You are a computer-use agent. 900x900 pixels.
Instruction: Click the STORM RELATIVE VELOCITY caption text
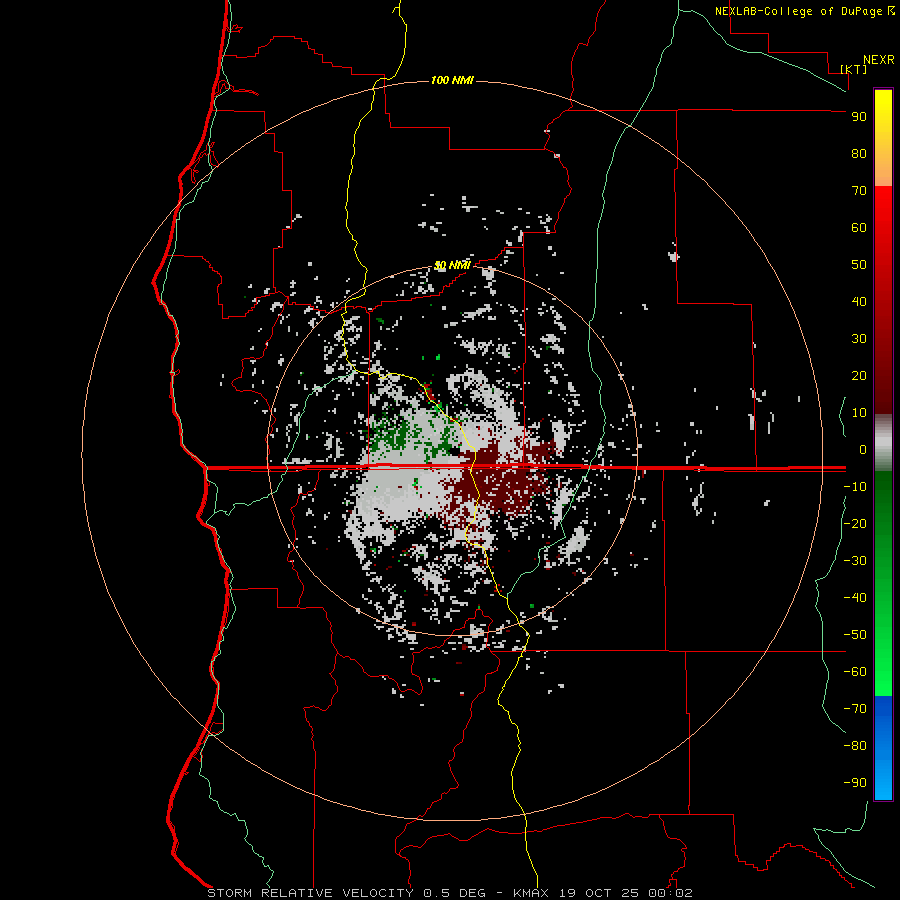311,893
